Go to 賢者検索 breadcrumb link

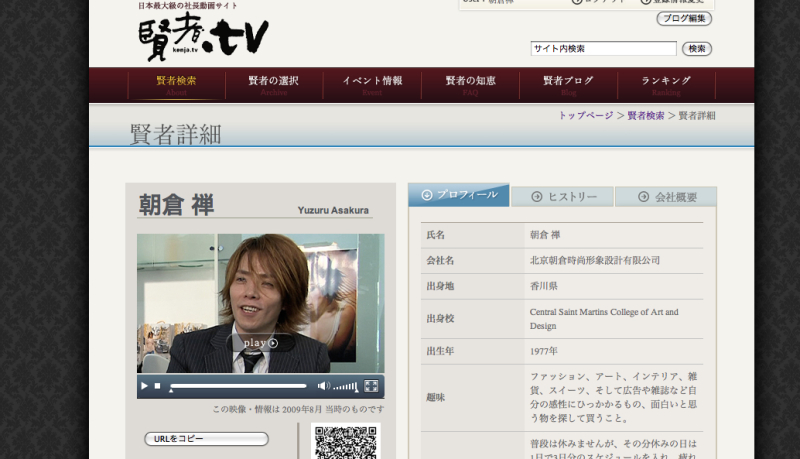(x=645, y=116)
